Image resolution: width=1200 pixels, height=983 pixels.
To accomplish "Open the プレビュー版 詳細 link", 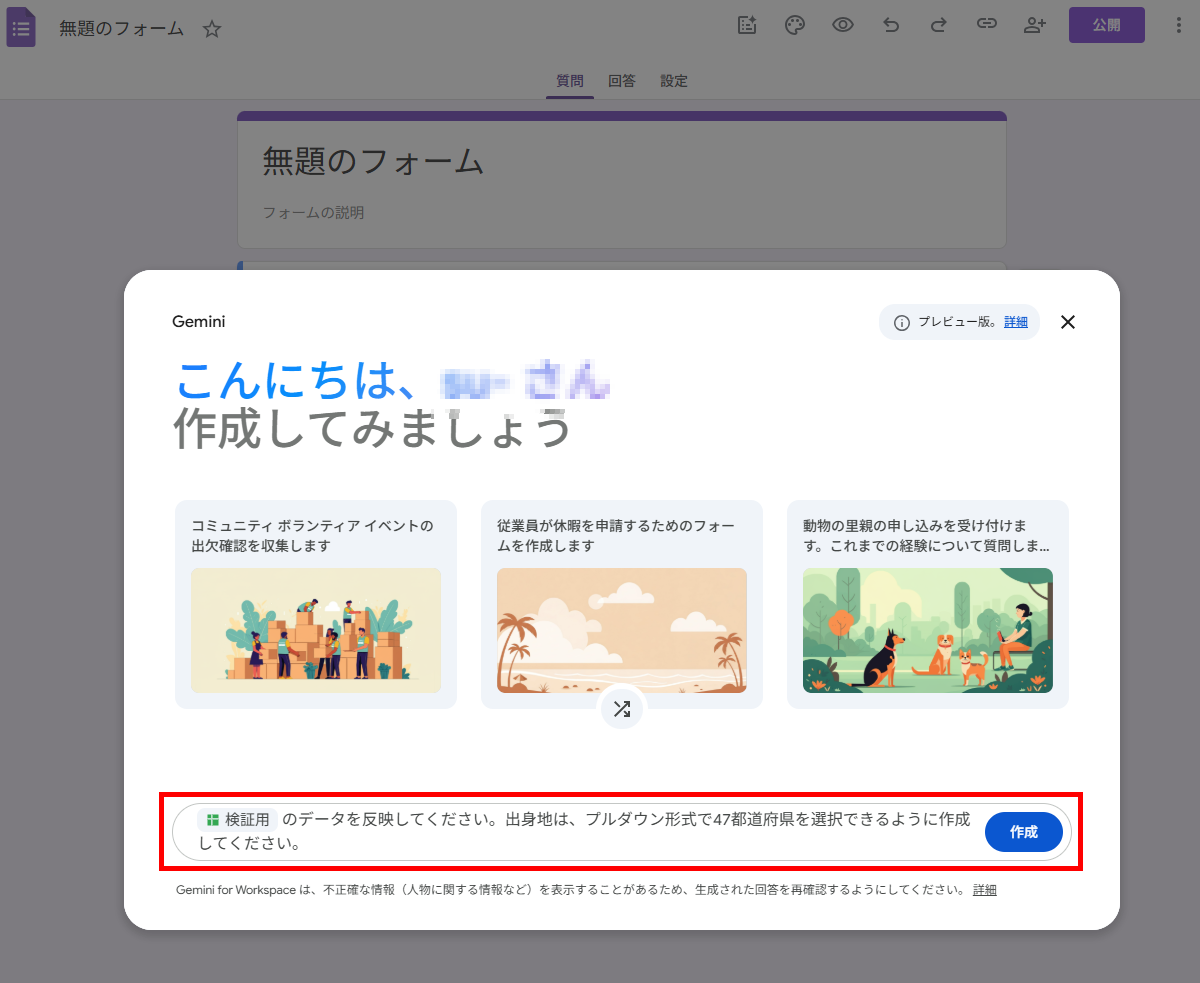I will (1015, 322).
